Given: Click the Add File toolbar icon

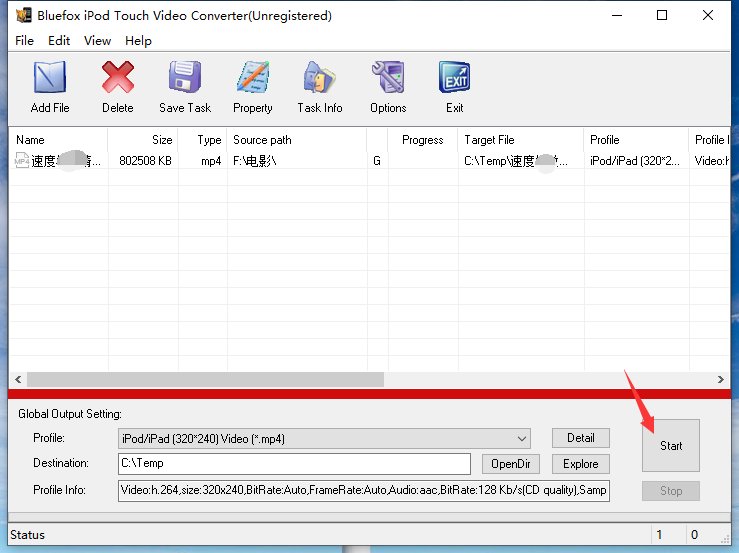Looking at the screenshot, I should [49, 77].
